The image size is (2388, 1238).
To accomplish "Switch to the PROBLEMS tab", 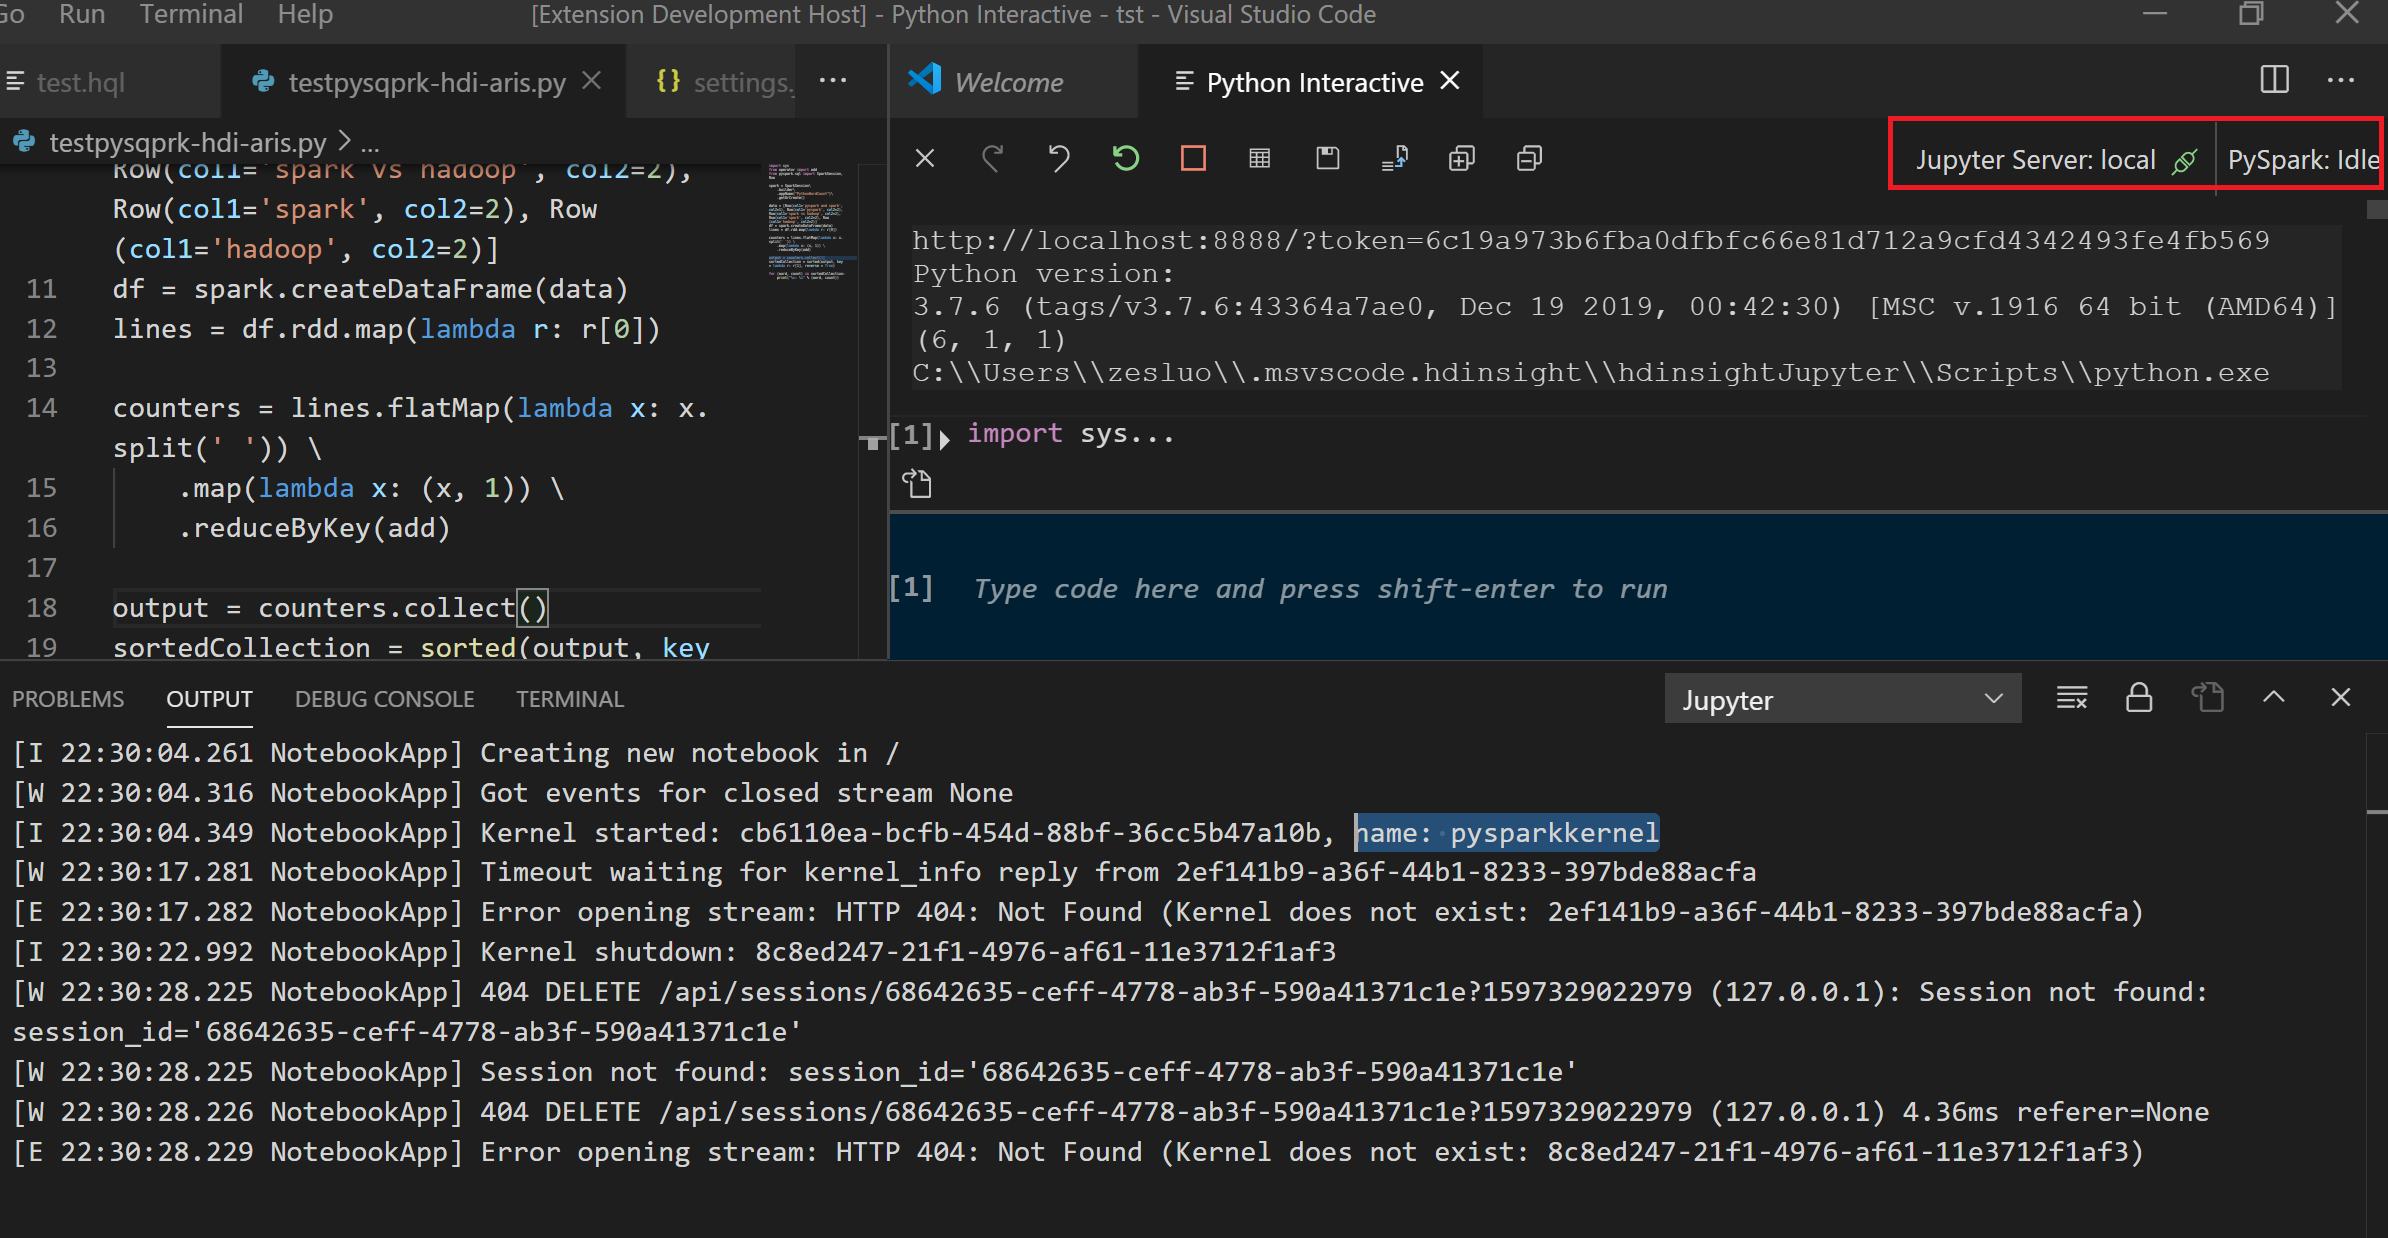I will (x=68, y=698).
